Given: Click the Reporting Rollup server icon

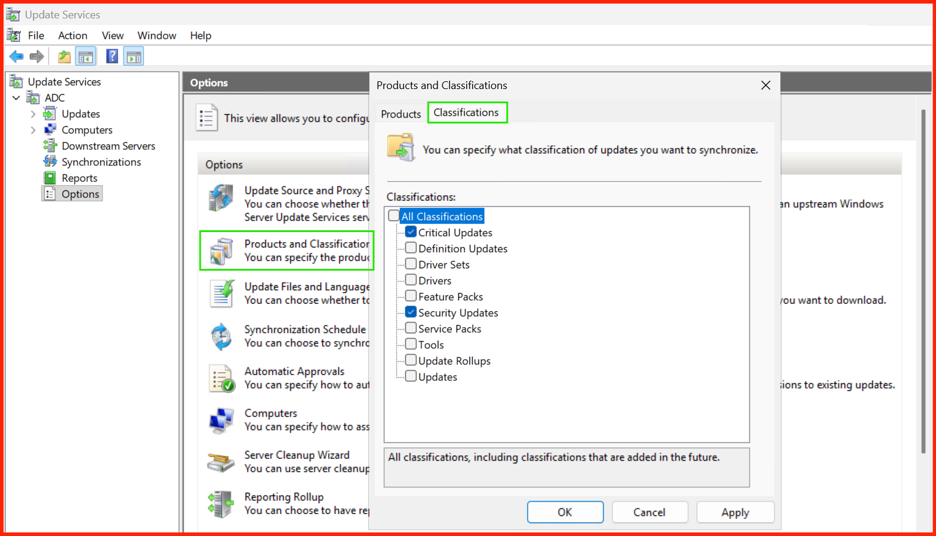Looking at the screenshot, I should click(x=221, y=504).
